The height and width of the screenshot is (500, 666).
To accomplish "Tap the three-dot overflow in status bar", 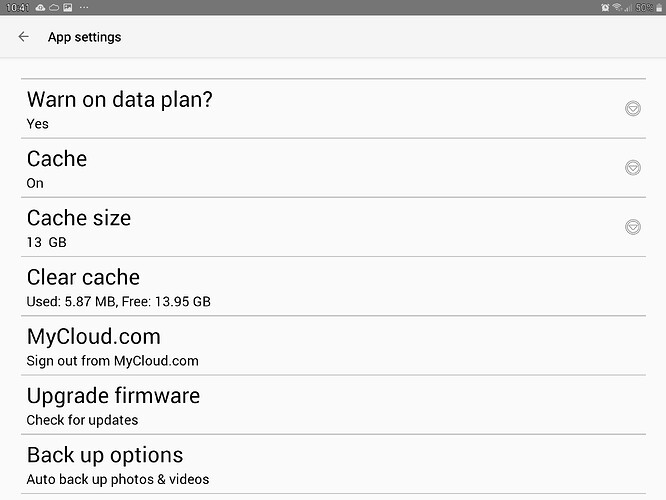I will pyautogui.click(x=82, y=7).
